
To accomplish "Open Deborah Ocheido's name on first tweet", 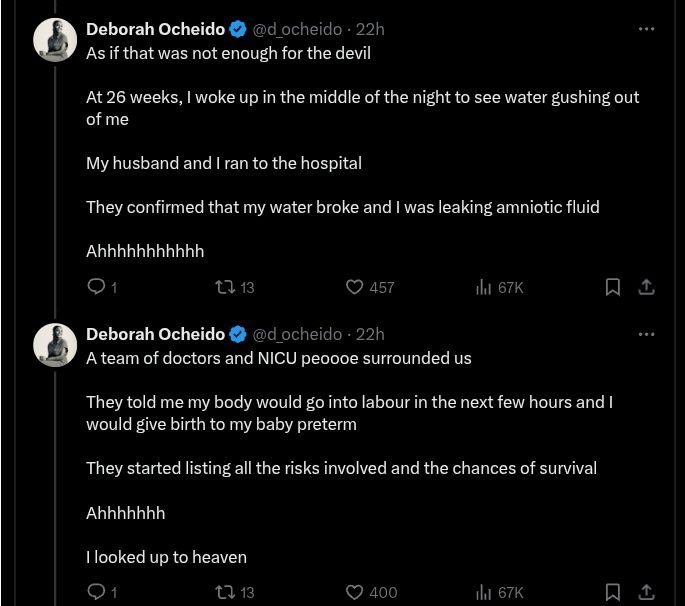I will [155, 29].
